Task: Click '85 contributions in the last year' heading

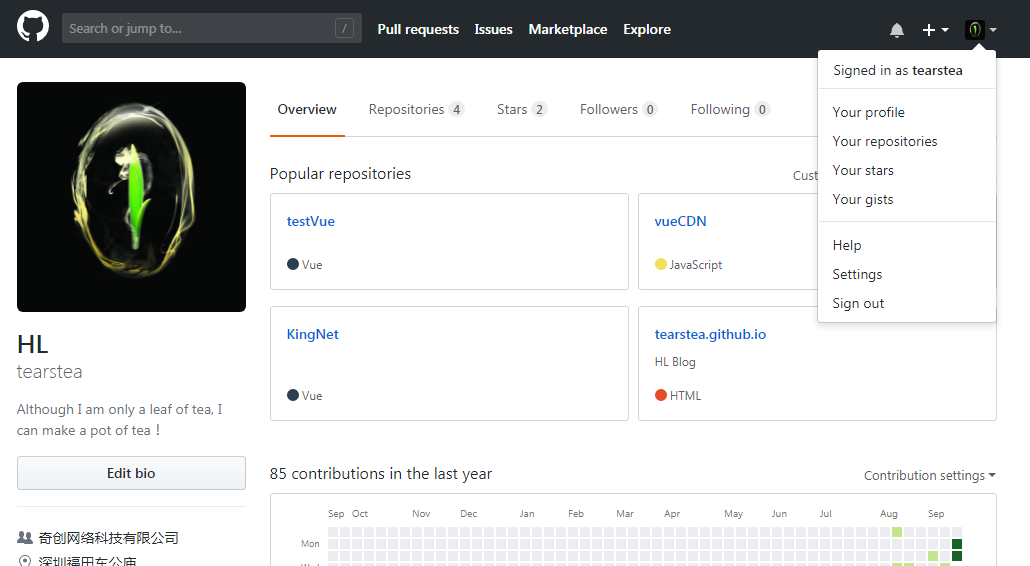Action: click(380, 473)
